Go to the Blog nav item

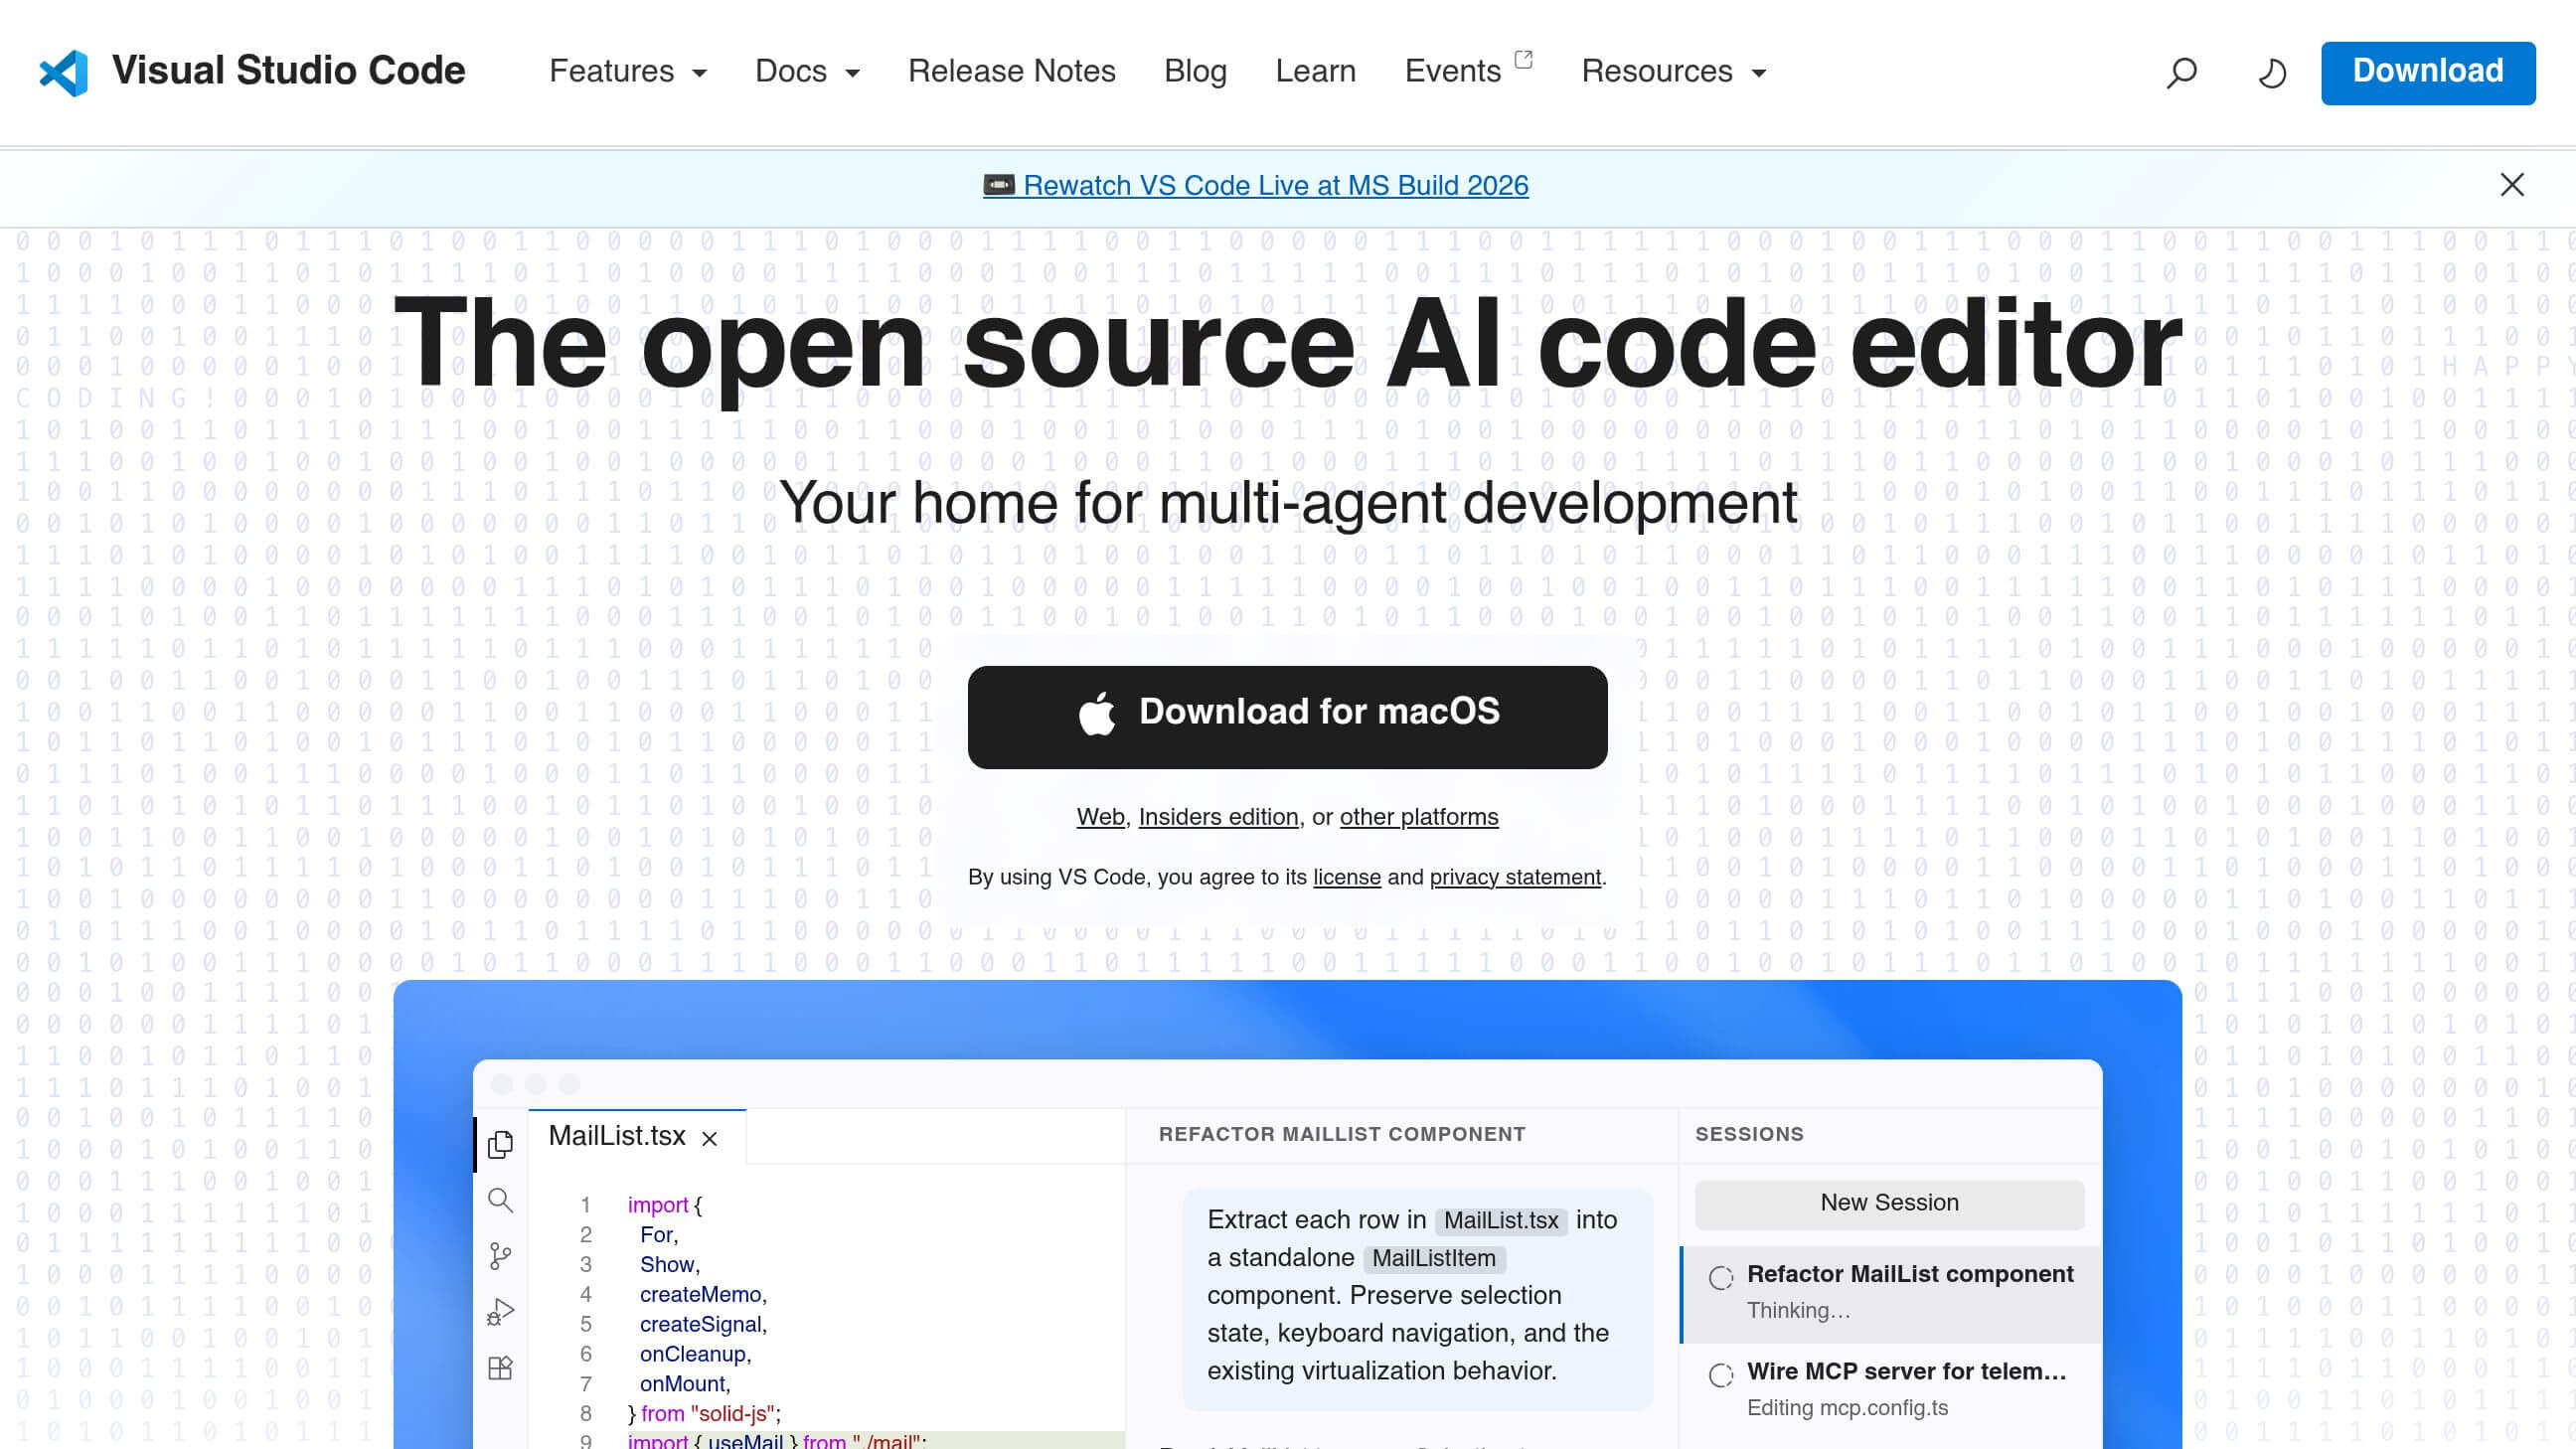pos(1195,72)
